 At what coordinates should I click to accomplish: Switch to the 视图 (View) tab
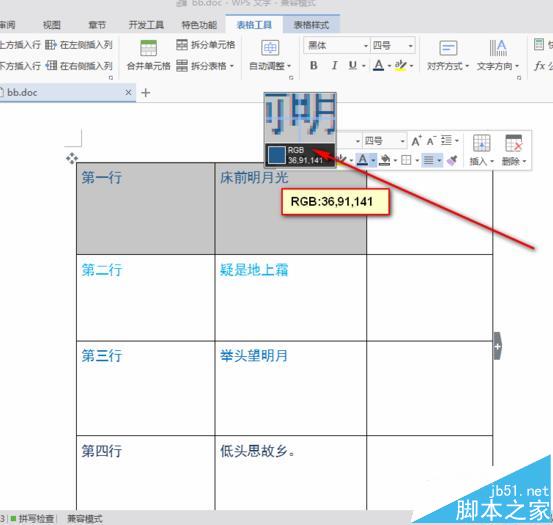pyautogui.click(x=51, y=25)
